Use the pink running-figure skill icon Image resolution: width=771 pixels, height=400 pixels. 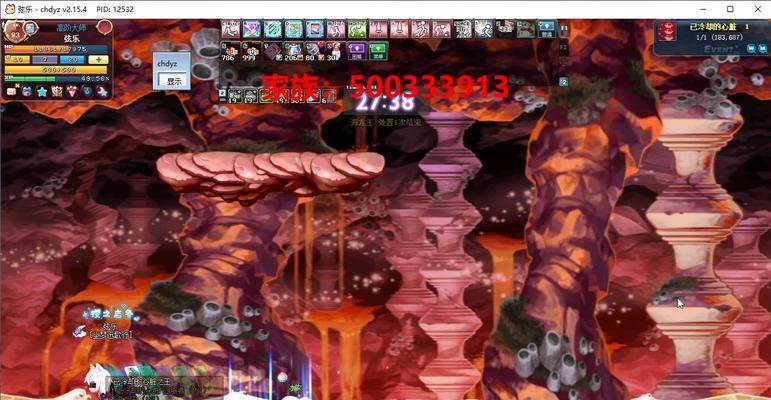pos(421,29)
